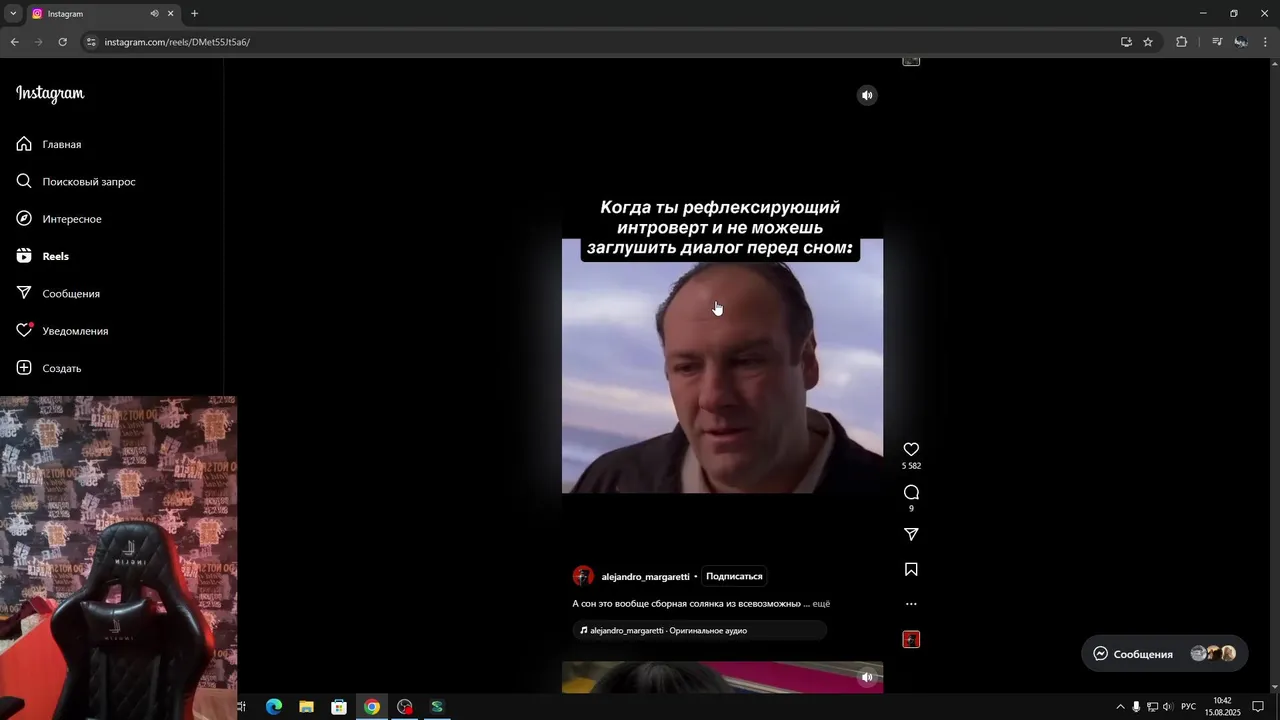Share the reel via paper plane icon

[911, 535]
